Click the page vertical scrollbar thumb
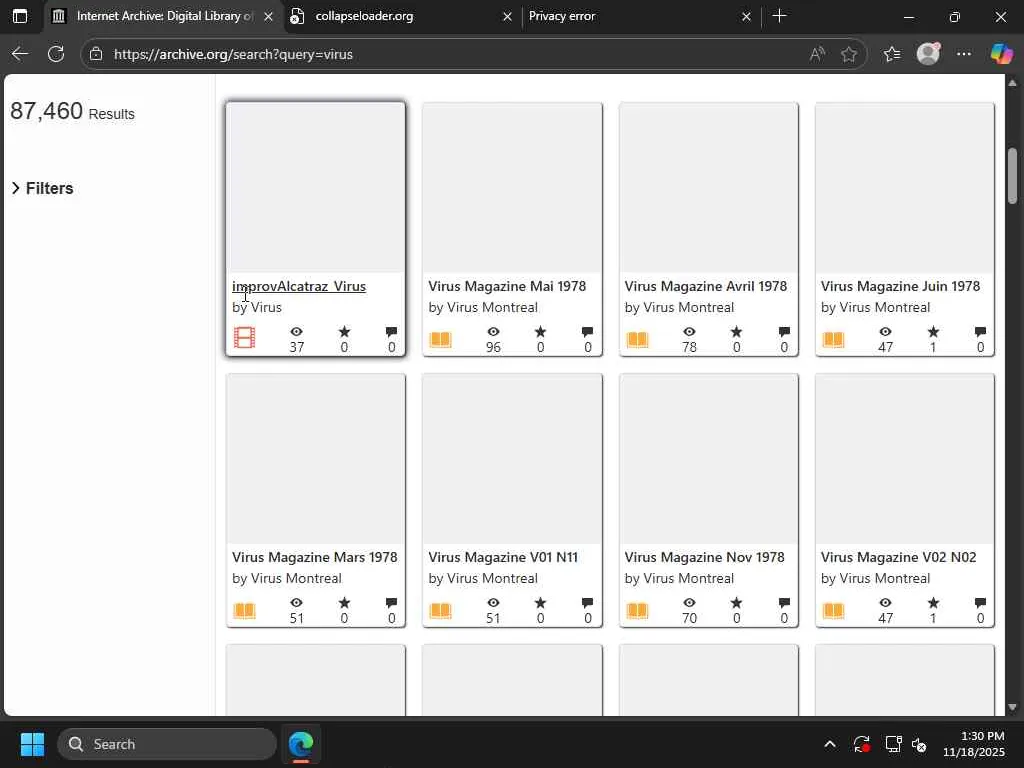1024x768 pixels. (x=1012, y=176)
